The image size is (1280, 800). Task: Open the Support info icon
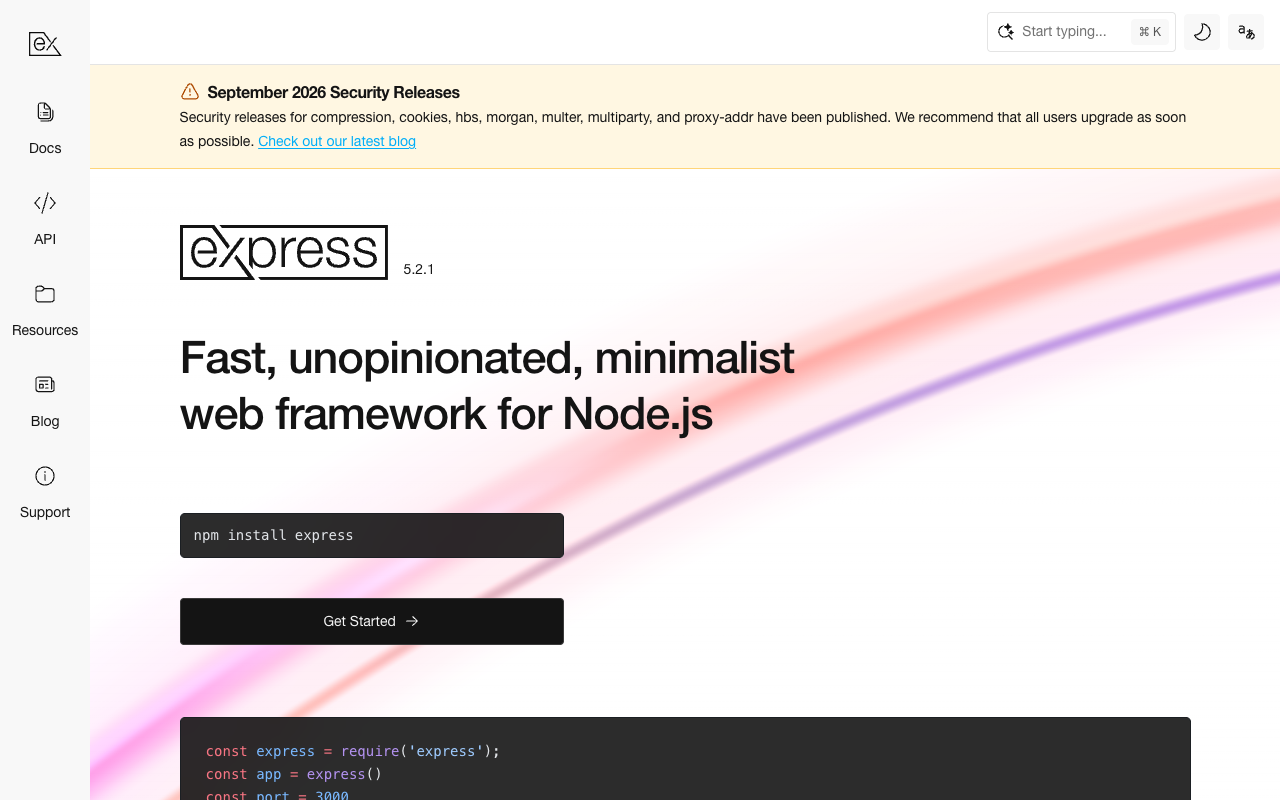[x=45, y=476]
